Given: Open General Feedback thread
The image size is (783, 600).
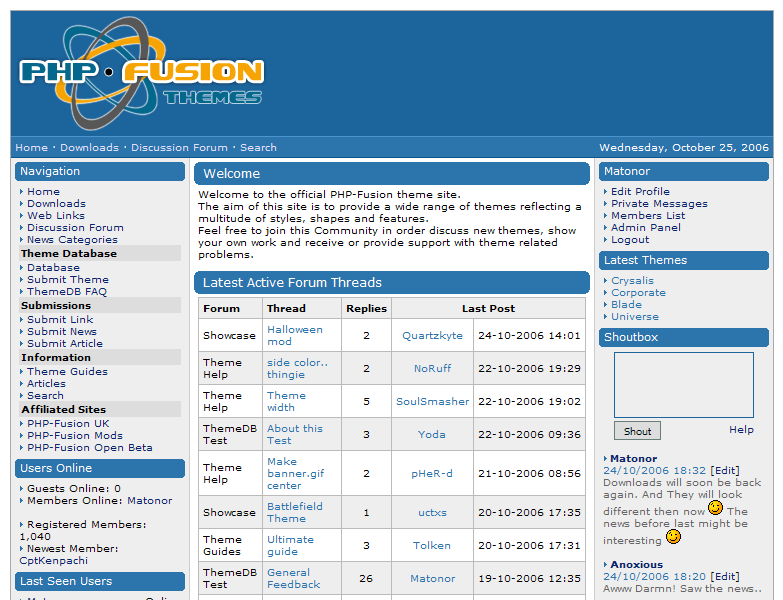Looking at the screenshot, I should click(294, 578).
